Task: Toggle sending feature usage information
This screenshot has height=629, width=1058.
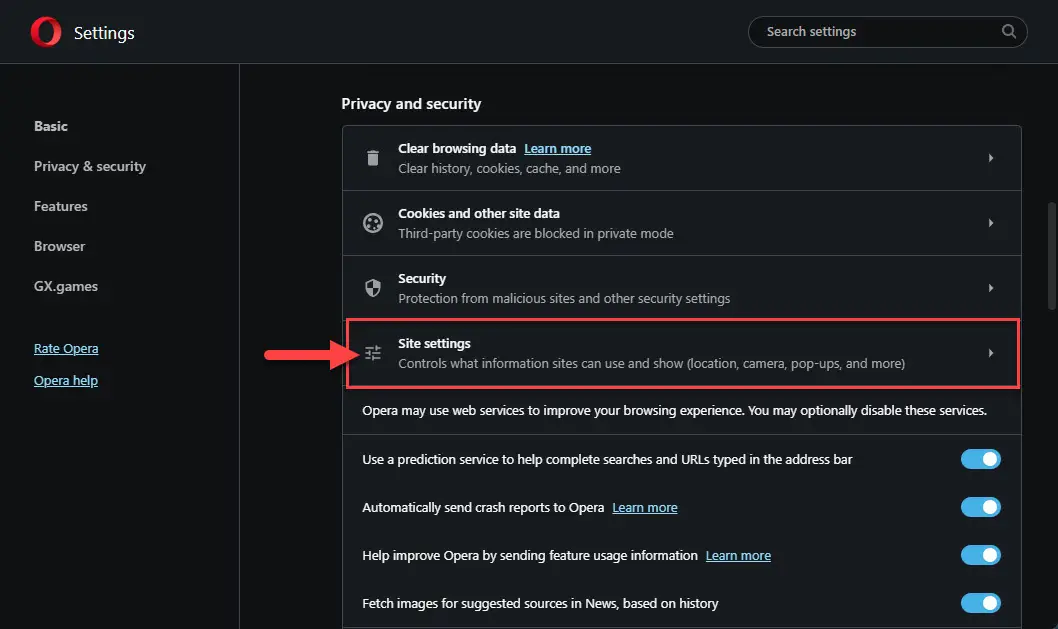Action: click(980, 555)
